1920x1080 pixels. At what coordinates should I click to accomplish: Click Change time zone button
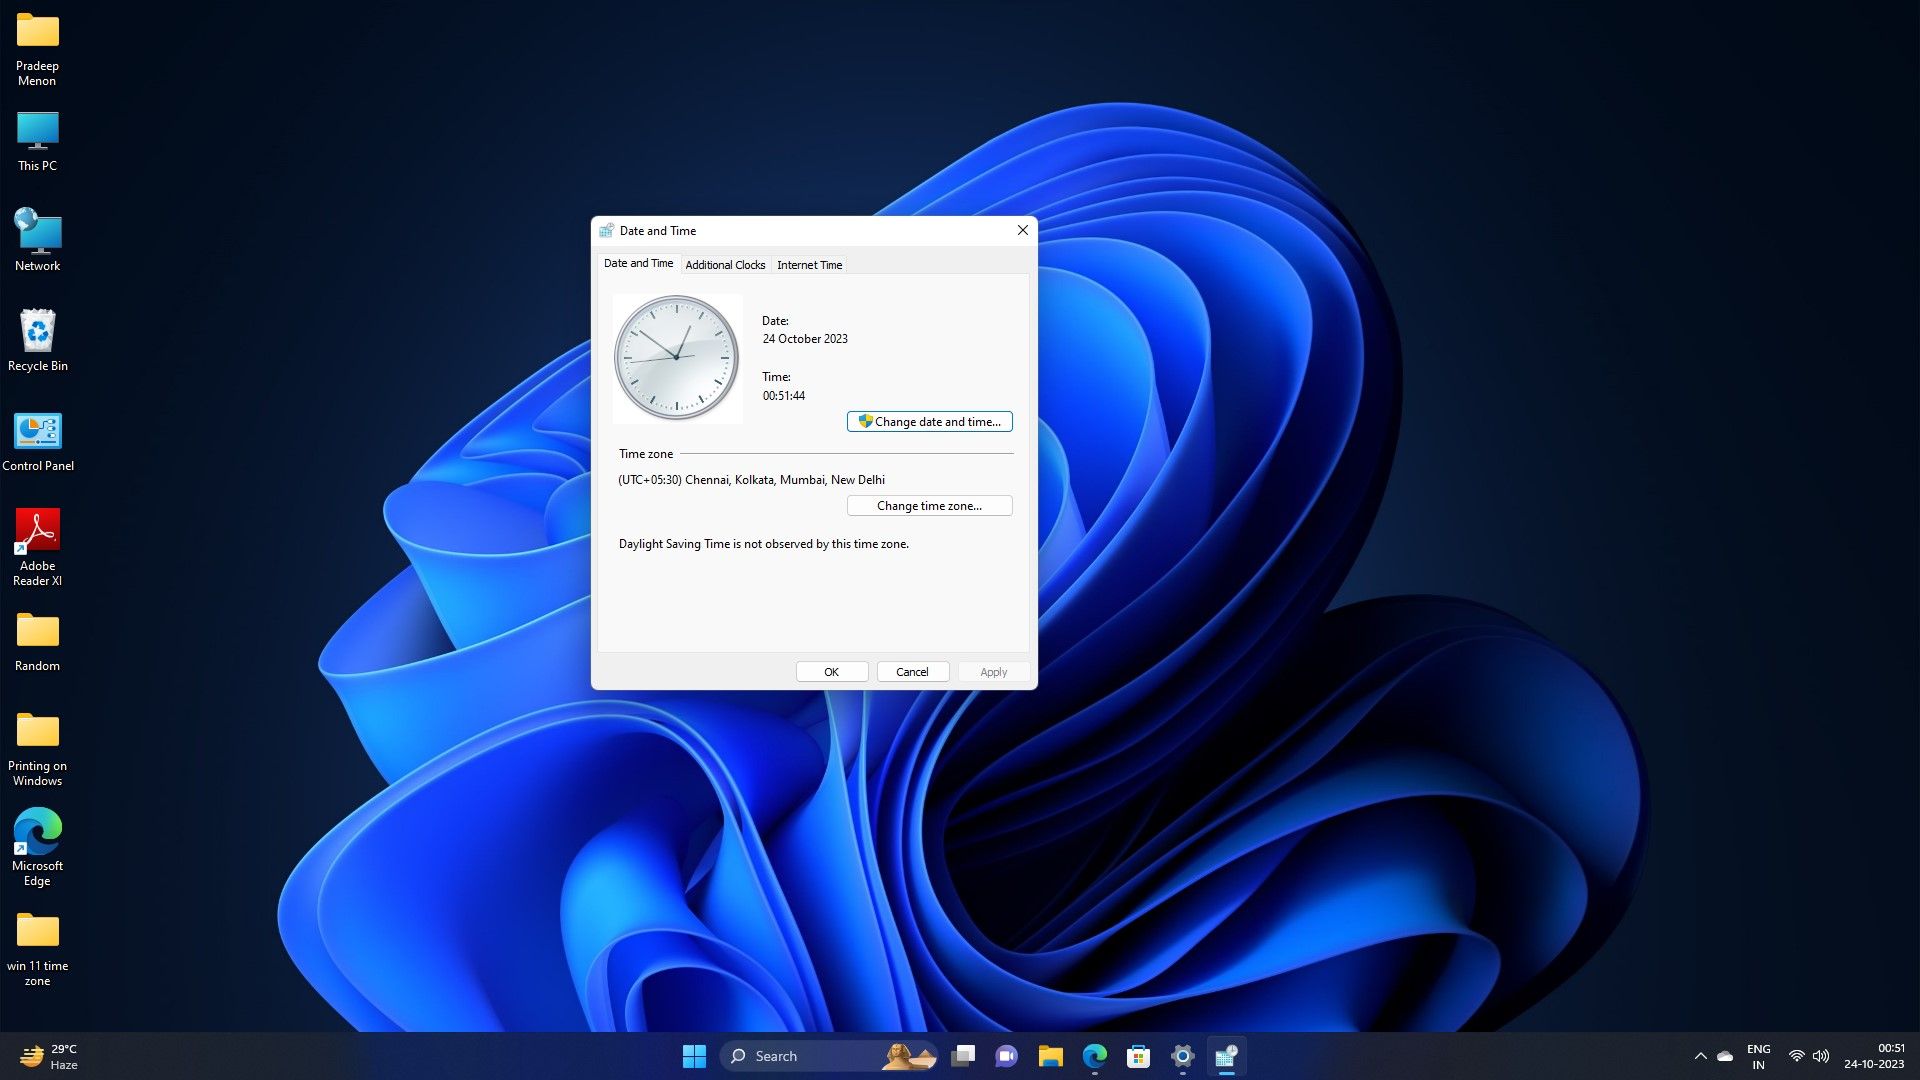click(x=929, y=506)
